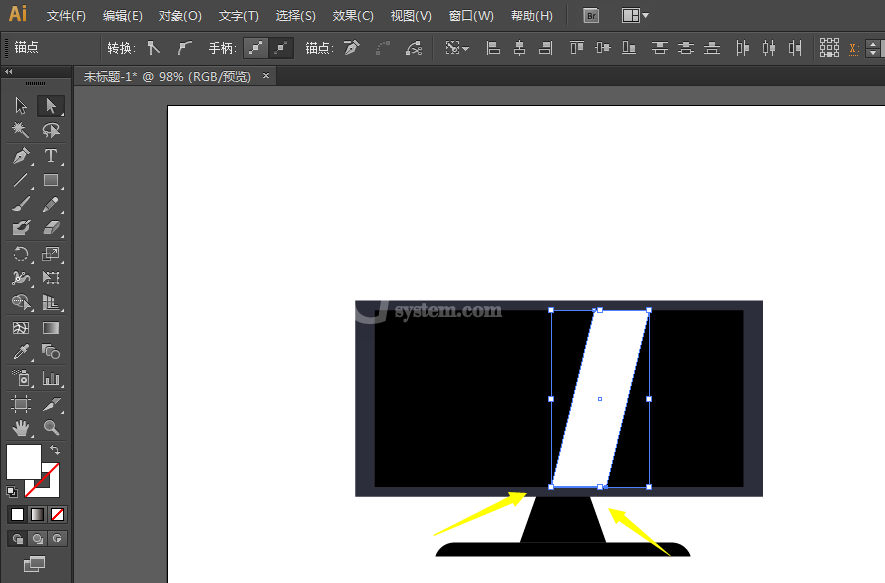The width and height of the screenshot is (885, 583).
Task: Select the Selection tool (black arrow)
Action: tap(21, 106)
